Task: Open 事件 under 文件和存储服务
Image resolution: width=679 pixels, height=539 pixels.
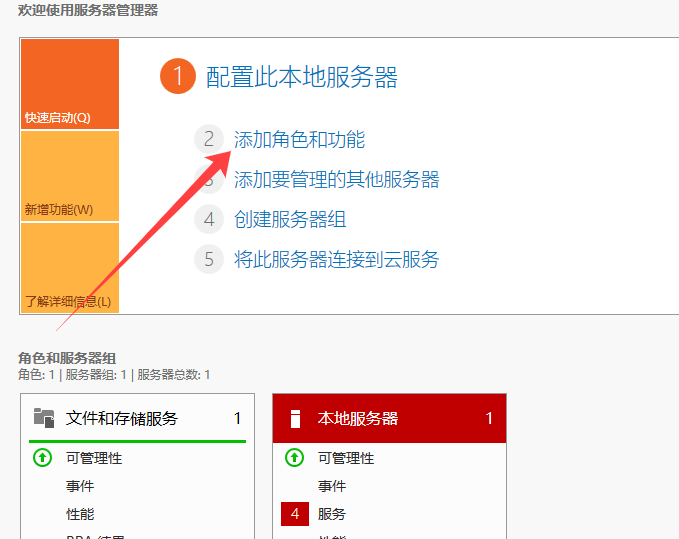Action: pos(80,486)
